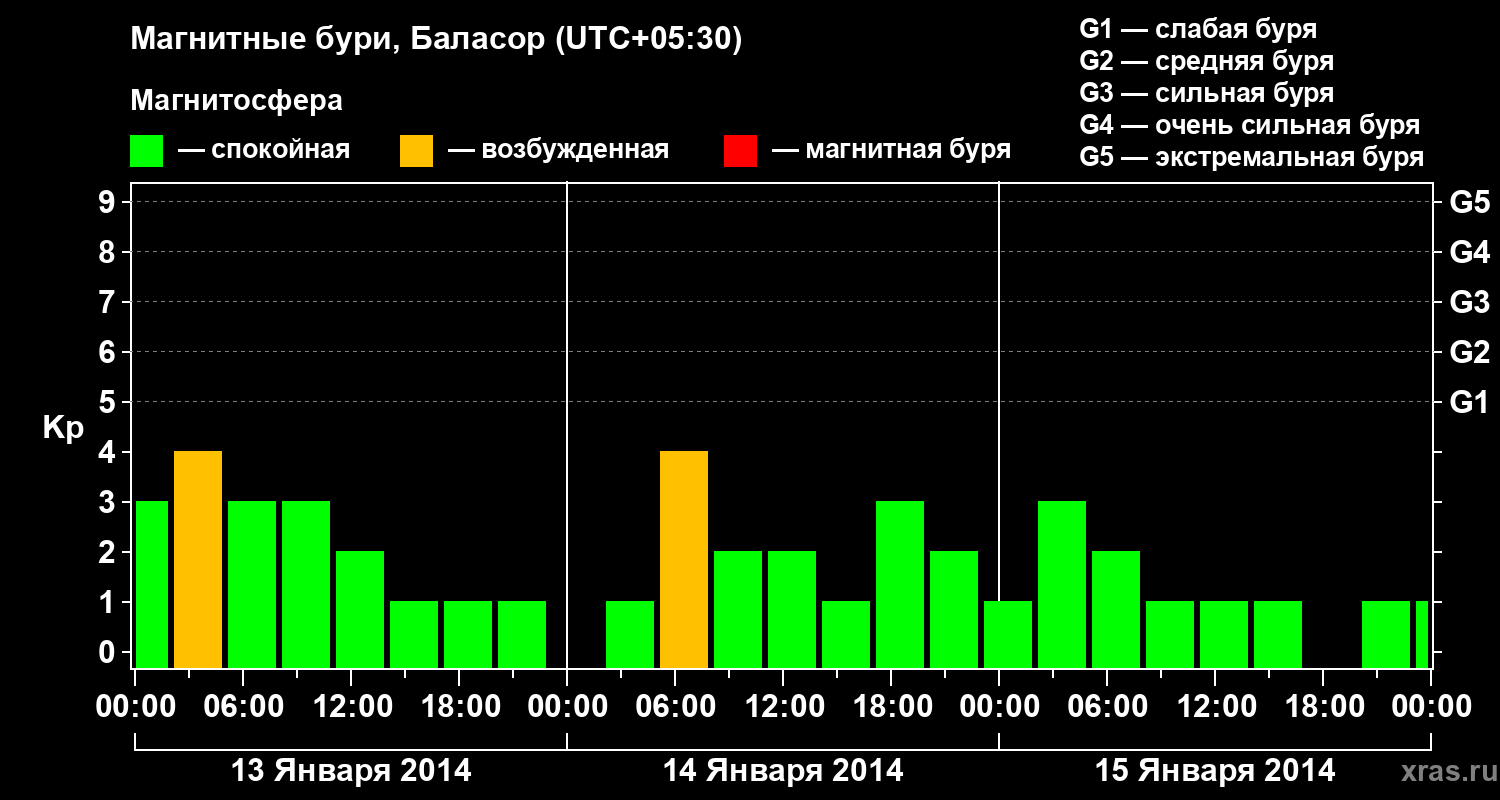The image size is (1500, 800).
Task: Click the legend label '— магнитная буря'
Action: (891, 150)
